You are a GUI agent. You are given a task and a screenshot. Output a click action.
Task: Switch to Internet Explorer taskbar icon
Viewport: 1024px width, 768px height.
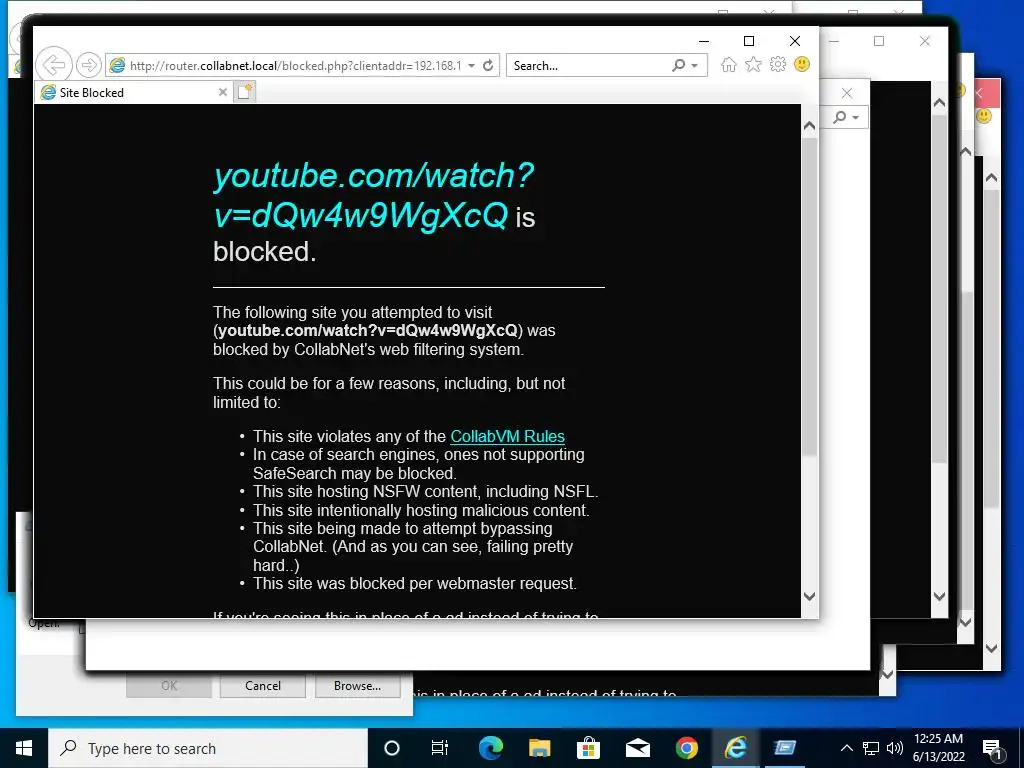pos(735,748)
